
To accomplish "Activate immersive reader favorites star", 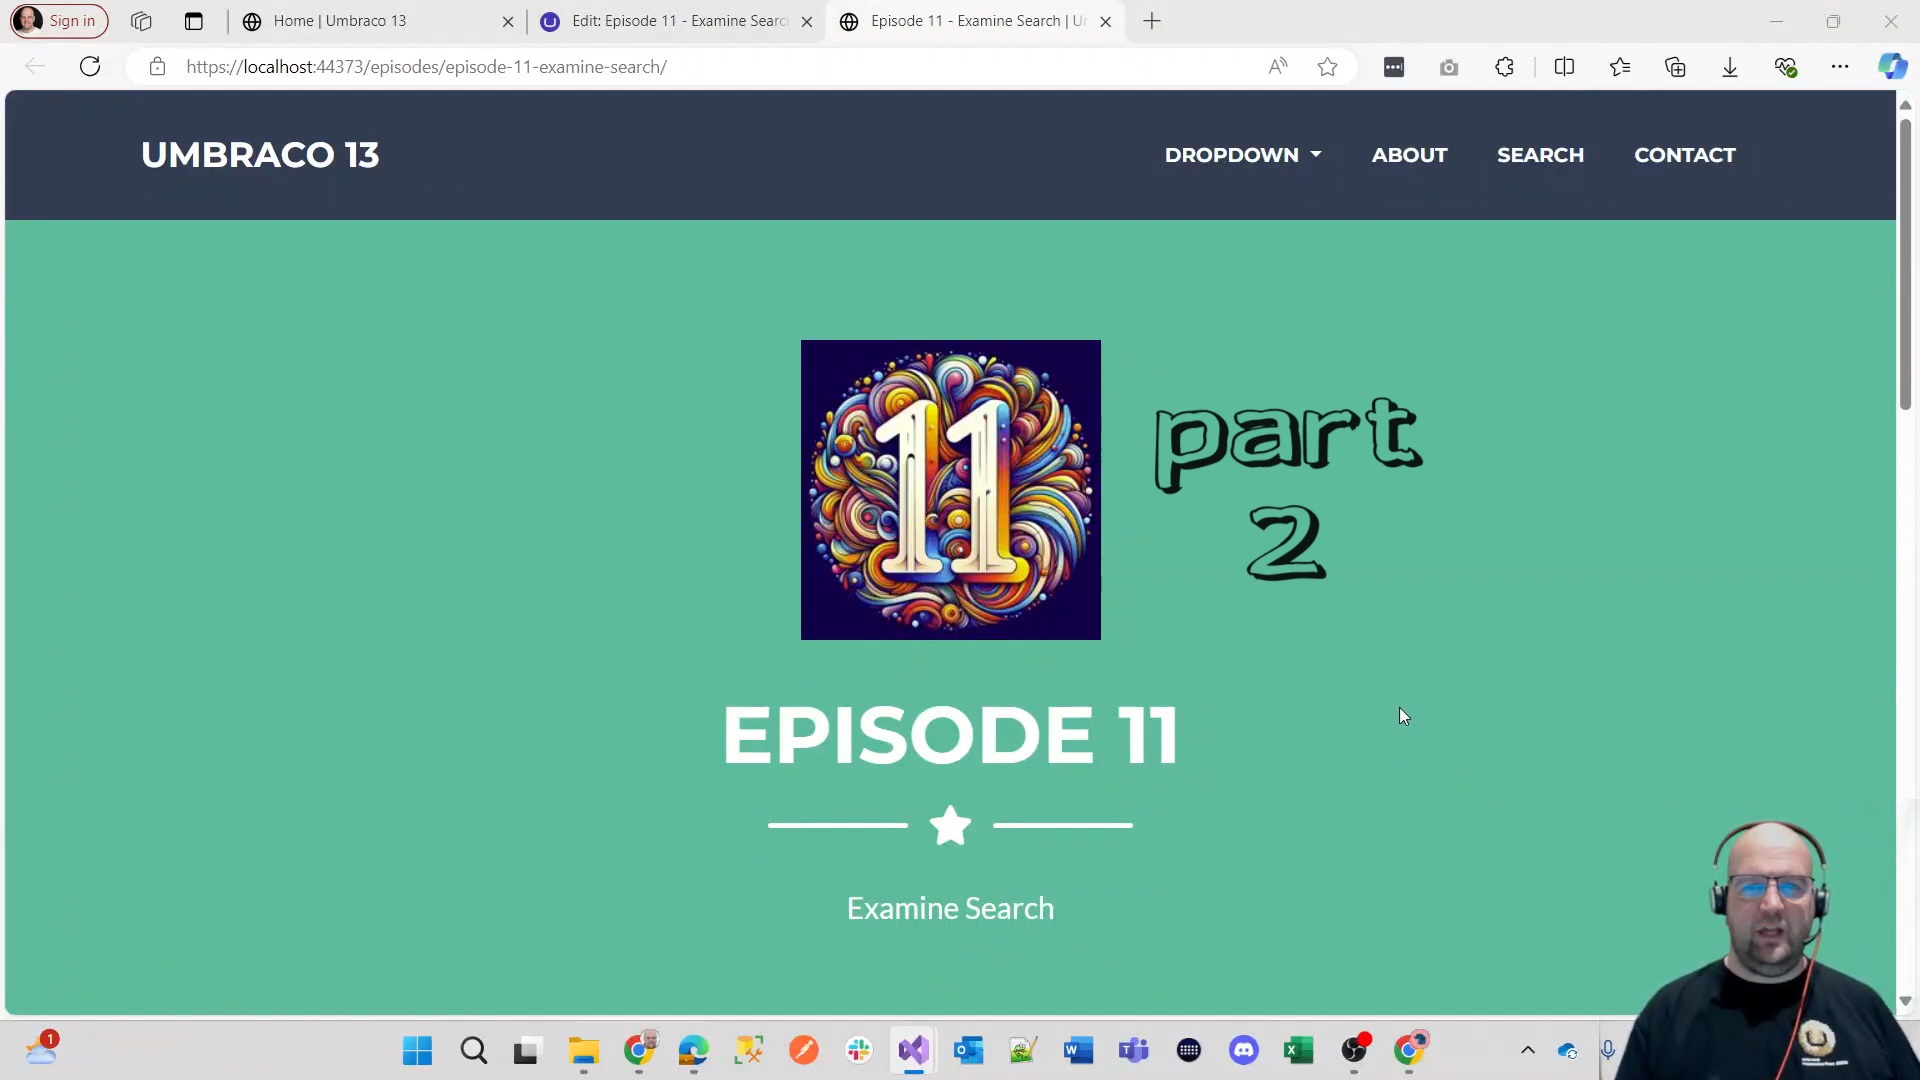I will 1327,66.
